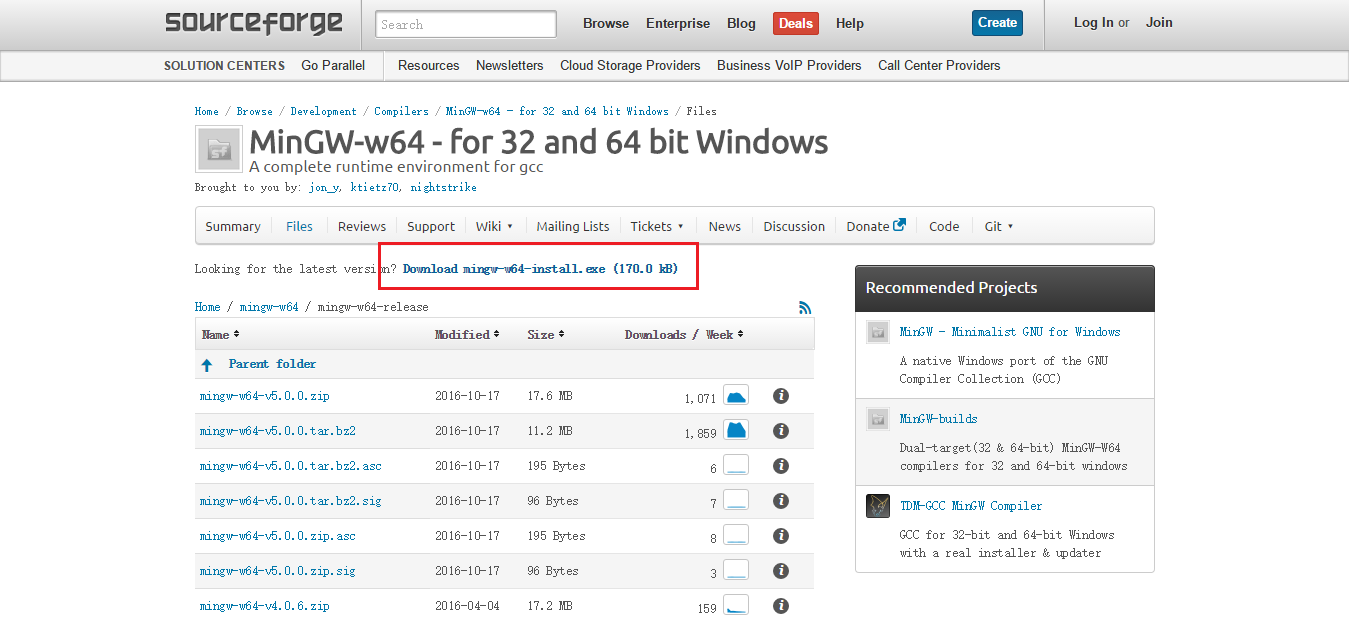Viewport: 1349px width, 621px height.
Task: Open download chart for mingw-w64-v5.0.0.tar.bz2.sig
Action: pos(736,501)
